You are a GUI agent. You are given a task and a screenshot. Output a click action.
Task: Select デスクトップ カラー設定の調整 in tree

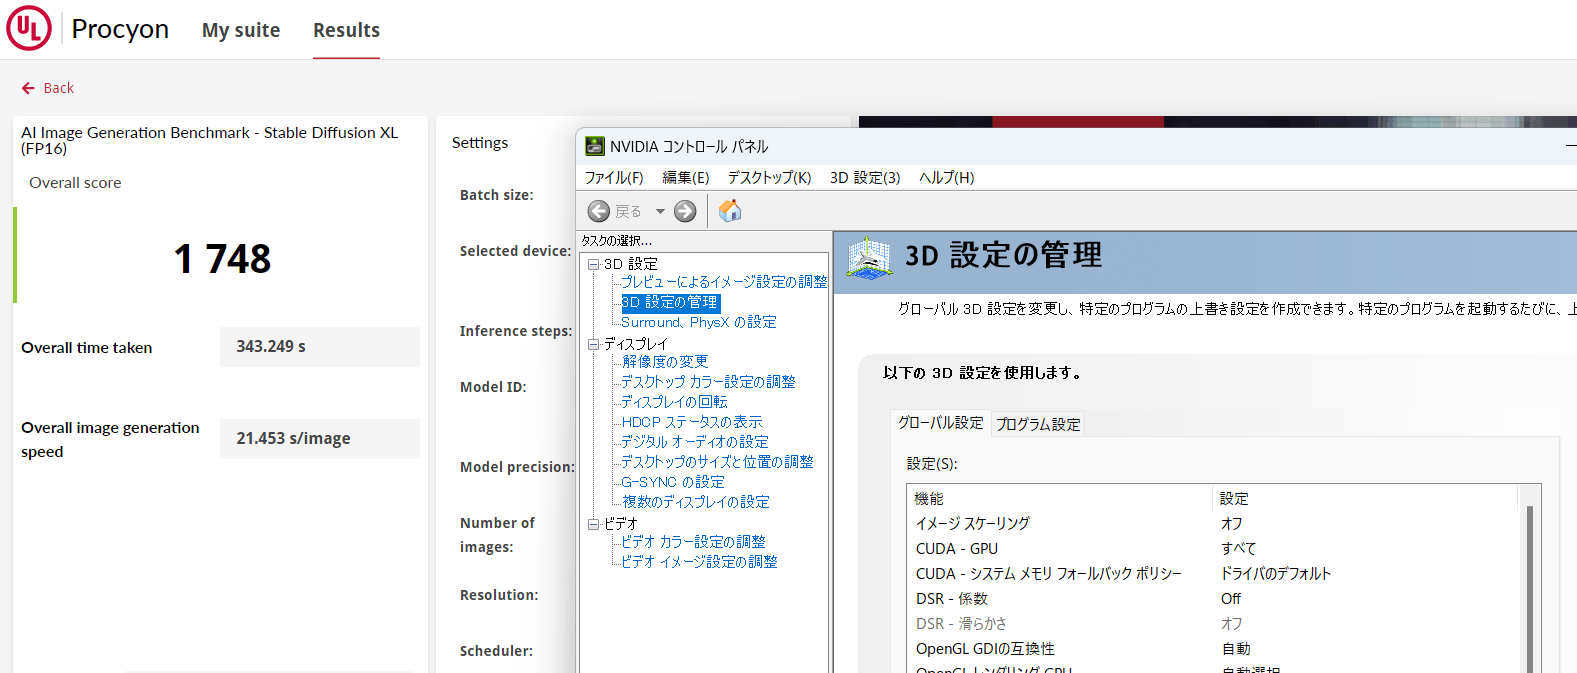click(708, 382)
